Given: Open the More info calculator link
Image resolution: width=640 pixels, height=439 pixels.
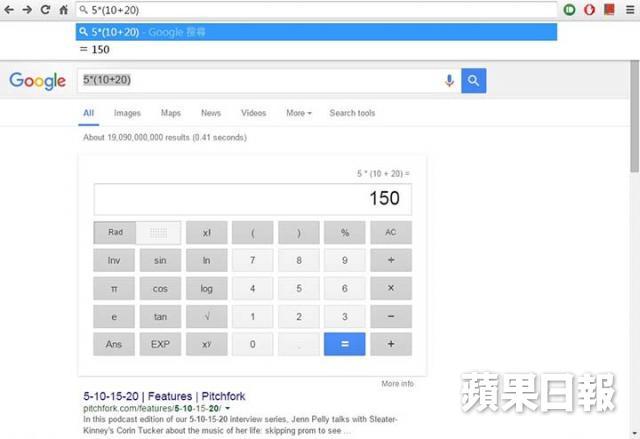Looking at the screenshot, I should tap(398, 384).
